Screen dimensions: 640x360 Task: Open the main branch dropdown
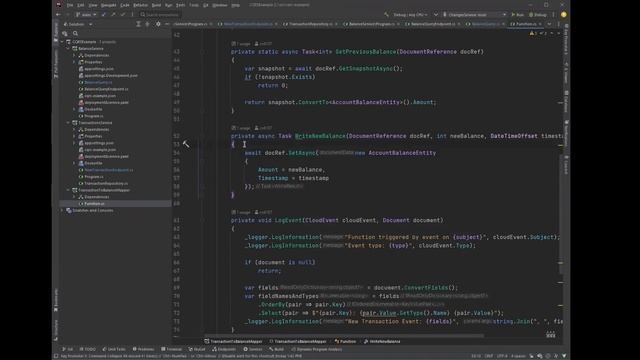86,15
